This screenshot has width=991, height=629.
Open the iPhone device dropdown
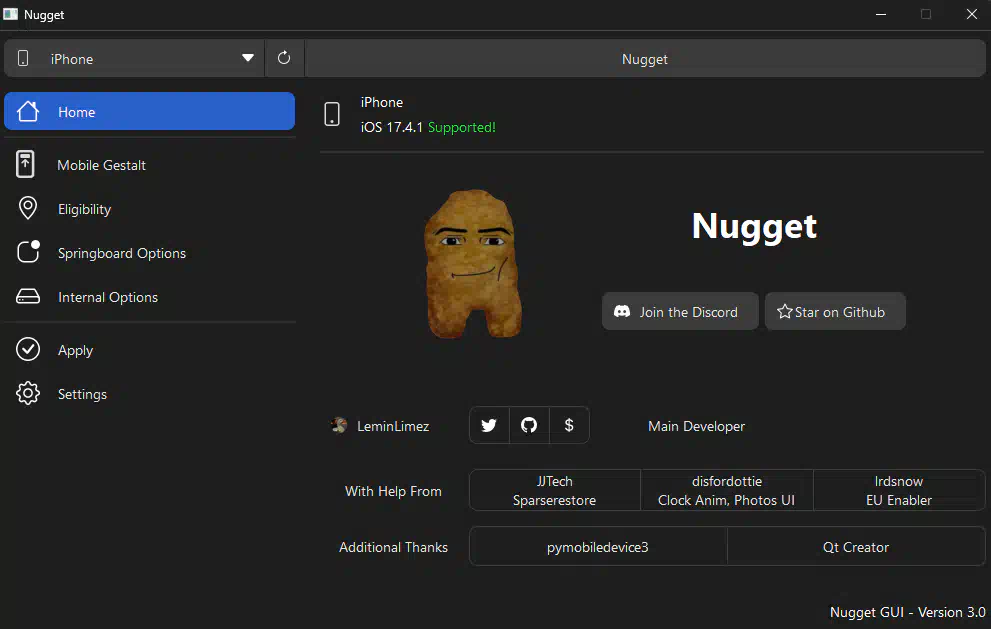pos(134,59)
